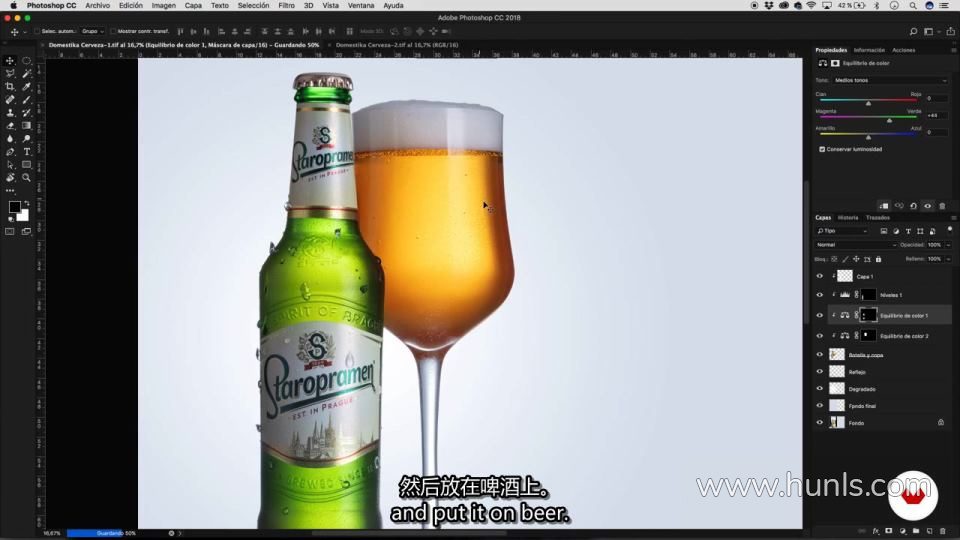Open the Capas panel menu

click(953, 217)
